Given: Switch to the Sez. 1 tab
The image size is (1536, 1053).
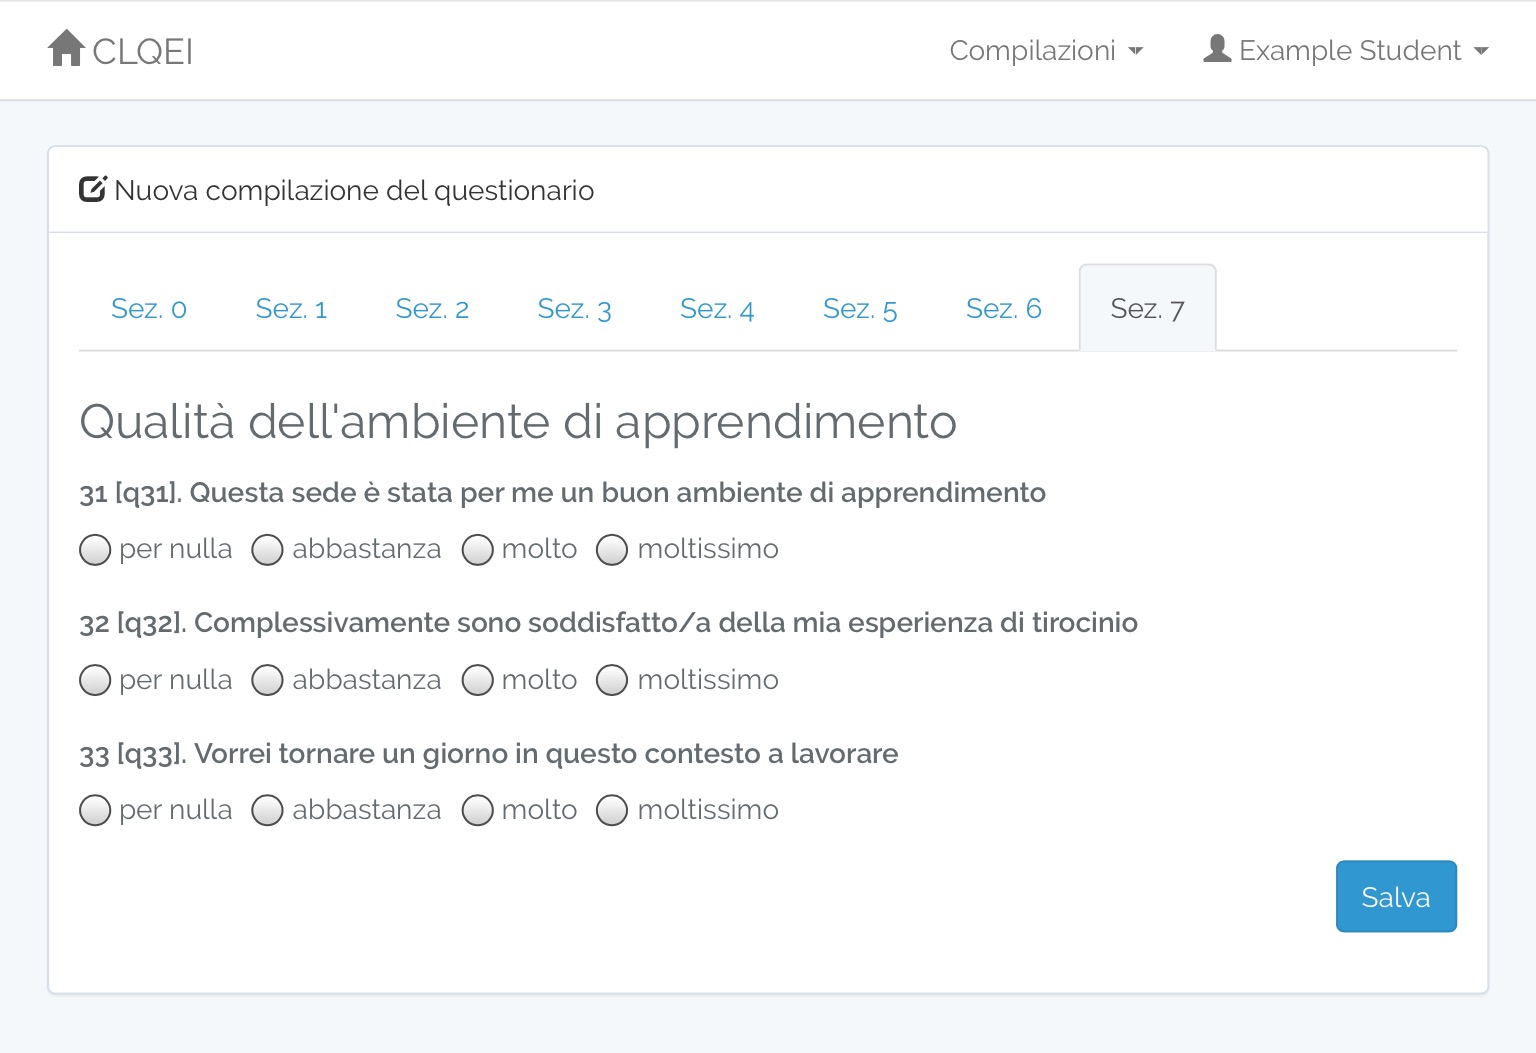Looking at the screenshot, I should point(291,308).
